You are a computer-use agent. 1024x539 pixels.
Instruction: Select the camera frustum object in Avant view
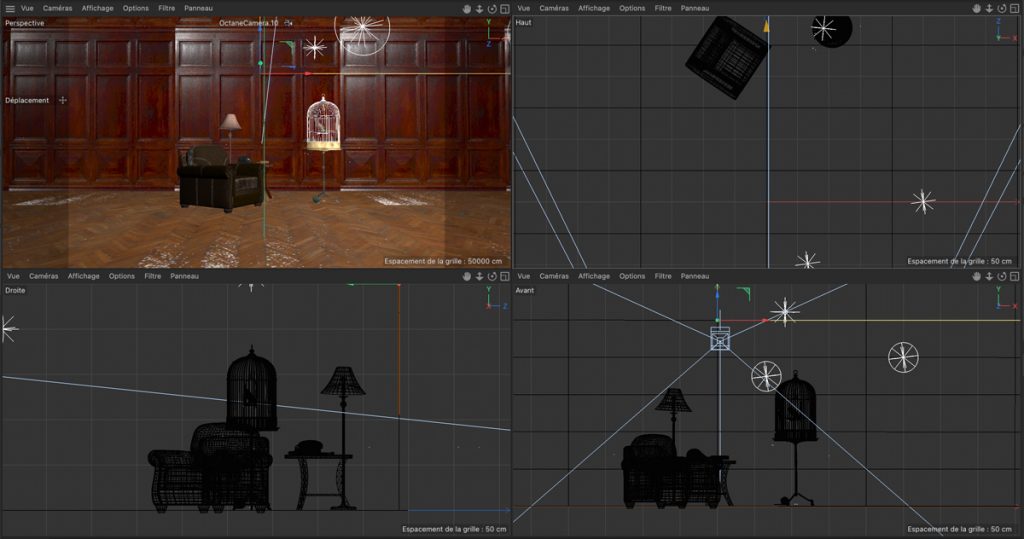pyautogui.click(x=720, y=339)
